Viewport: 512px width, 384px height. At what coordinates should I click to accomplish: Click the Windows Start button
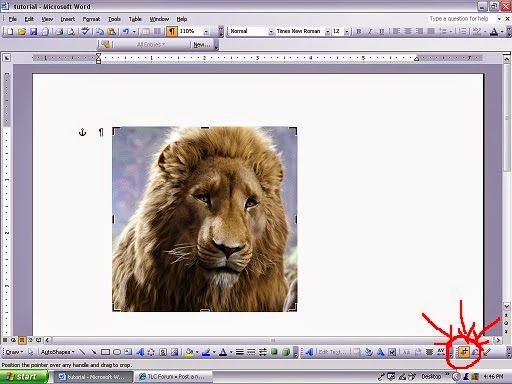point(24,377)
